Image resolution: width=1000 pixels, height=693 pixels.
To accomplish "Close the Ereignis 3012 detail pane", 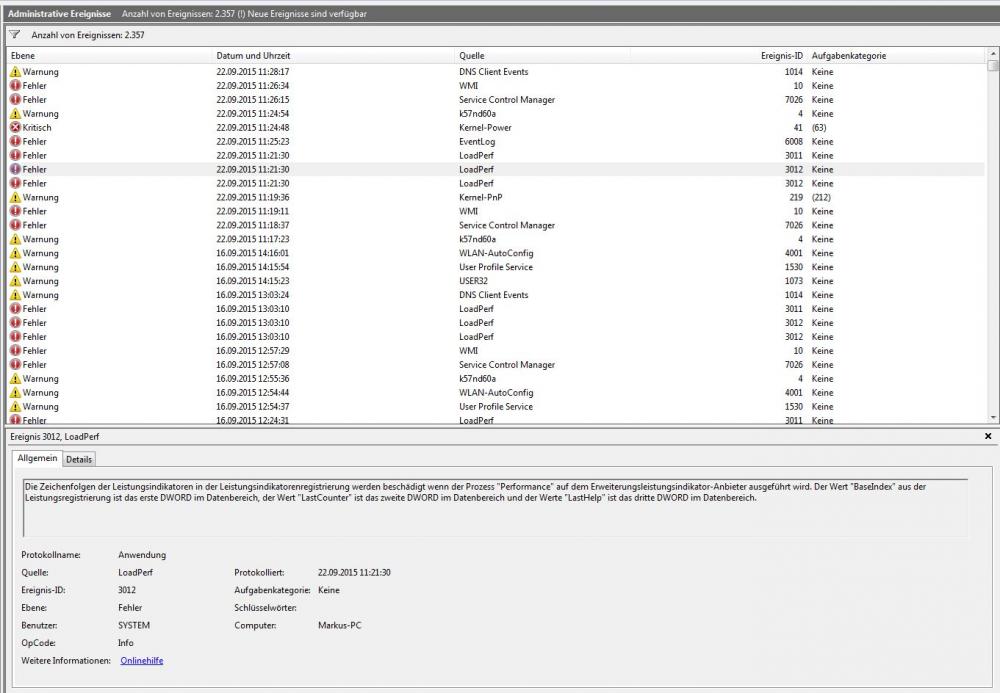I will point(988,437).
